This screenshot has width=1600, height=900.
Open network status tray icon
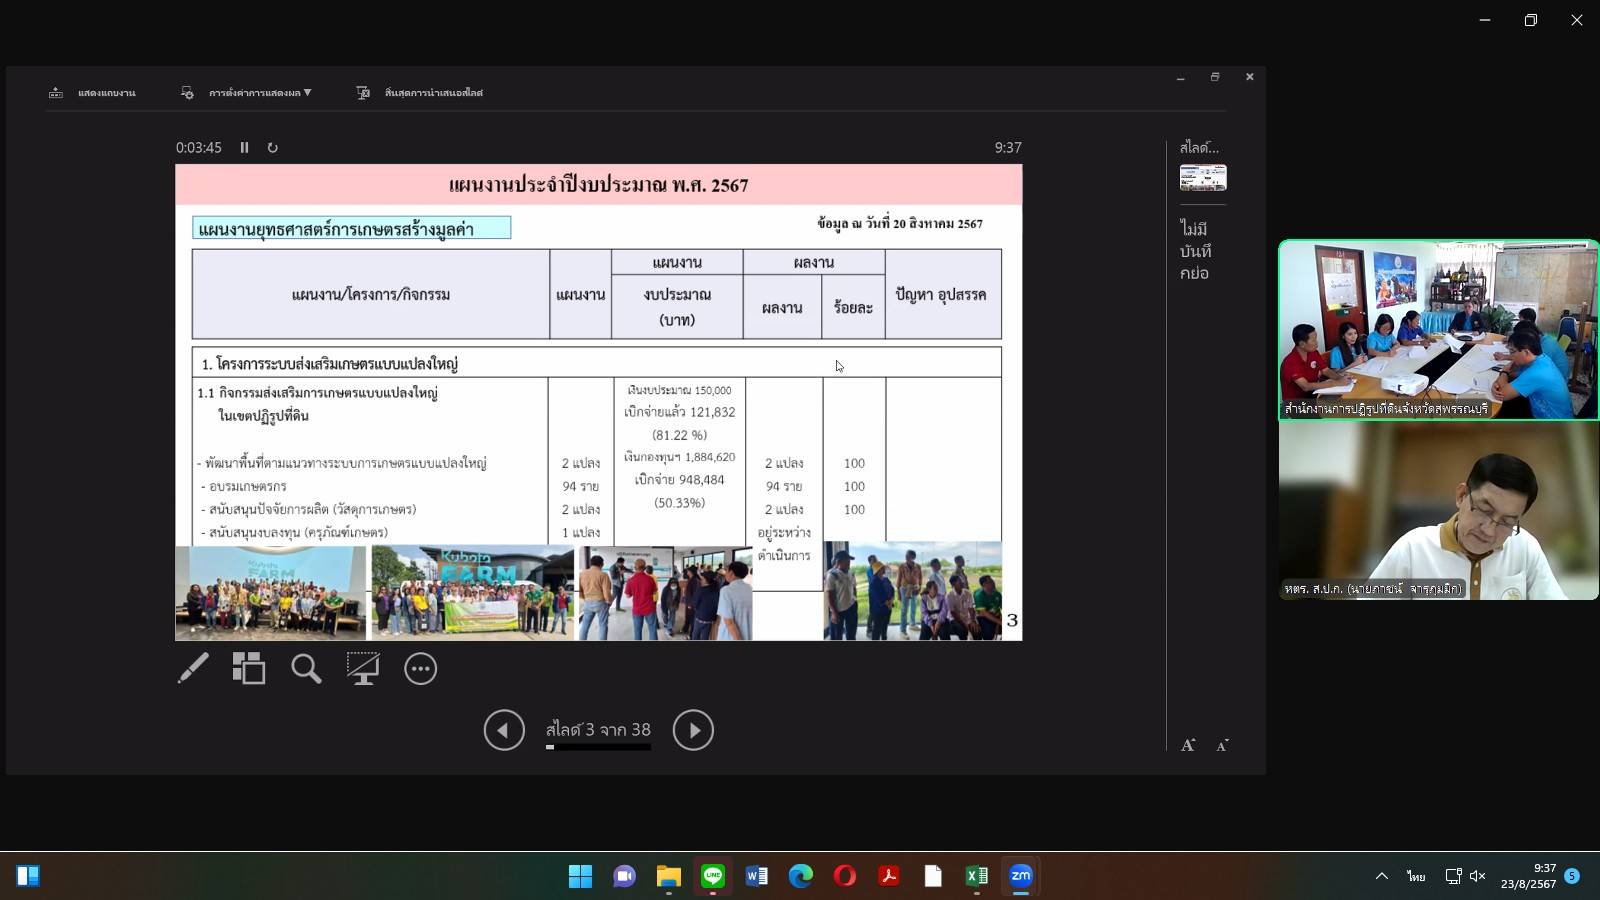coord(1453,876)
